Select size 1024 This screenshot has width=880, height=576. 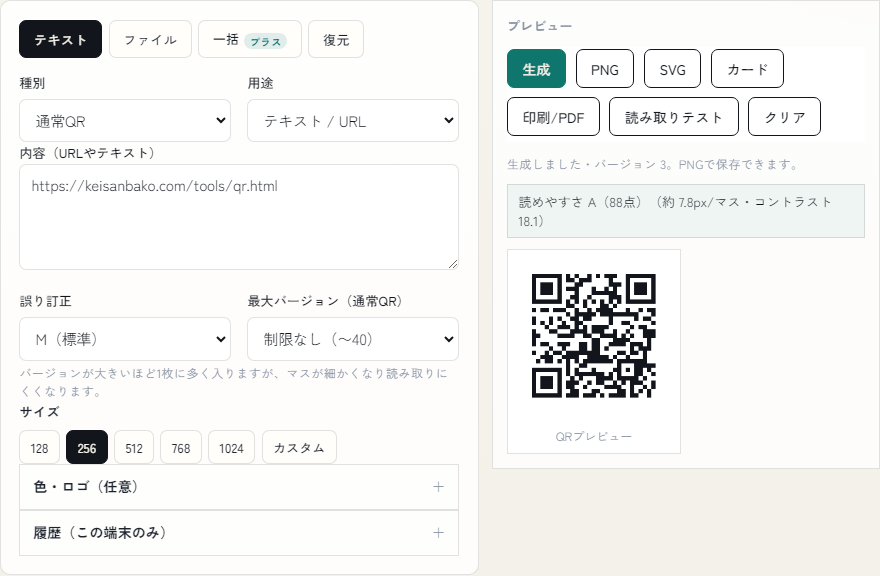point(231,447)
